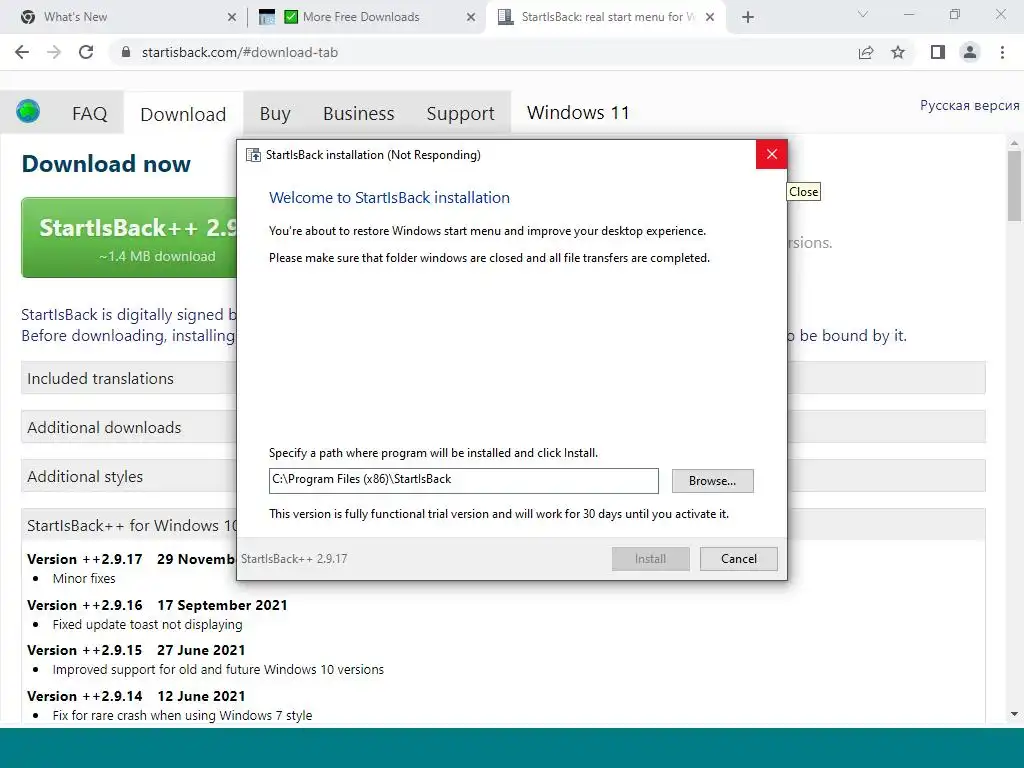Viewport: 1024px width, 768px height.
Task: Switch to Русская версия
Action: (x=969, y=105)
